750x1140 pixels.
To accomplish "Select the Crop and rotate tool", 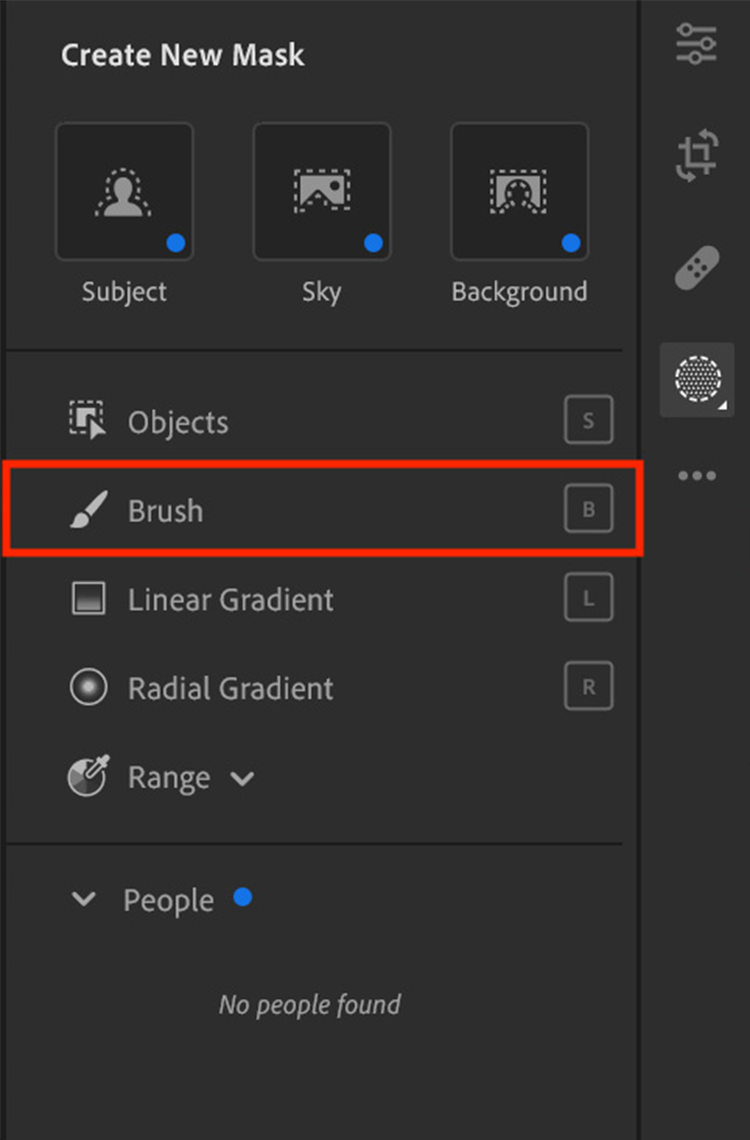I will (x=696, y=158).
